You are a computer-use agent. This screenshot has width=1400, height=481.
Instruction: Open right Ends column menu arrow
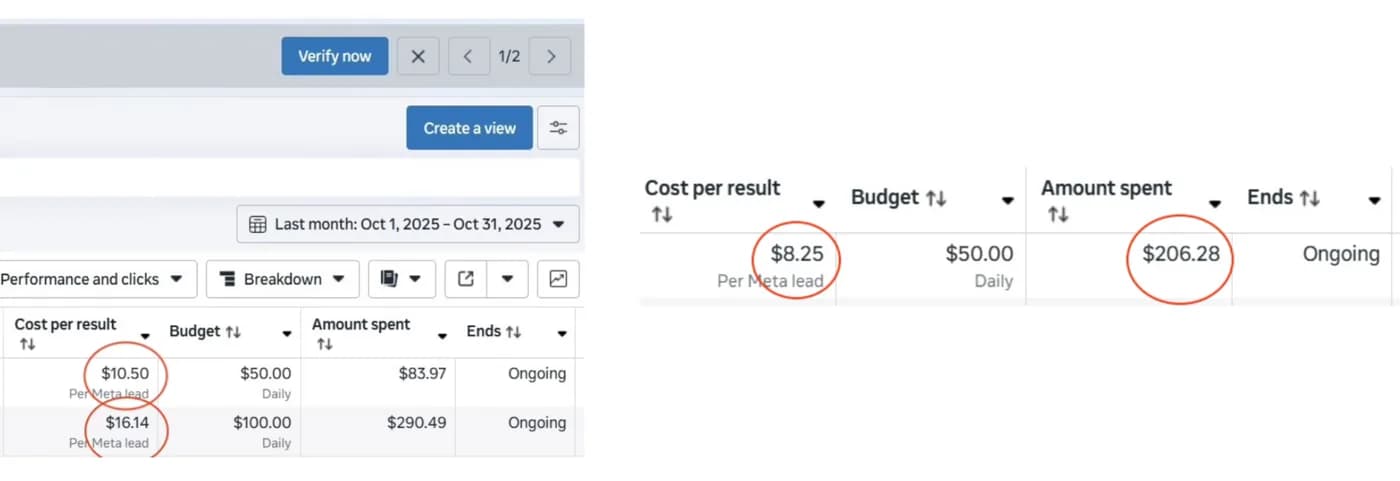coord(1373,201)
